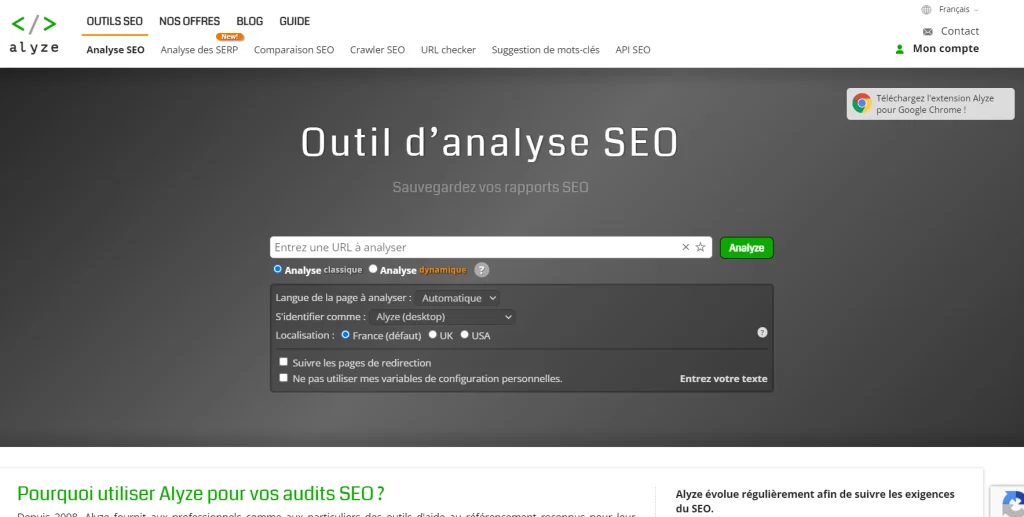Click Alyze évolue régulièrement text

pyautogui.click(x=815, y=501)
